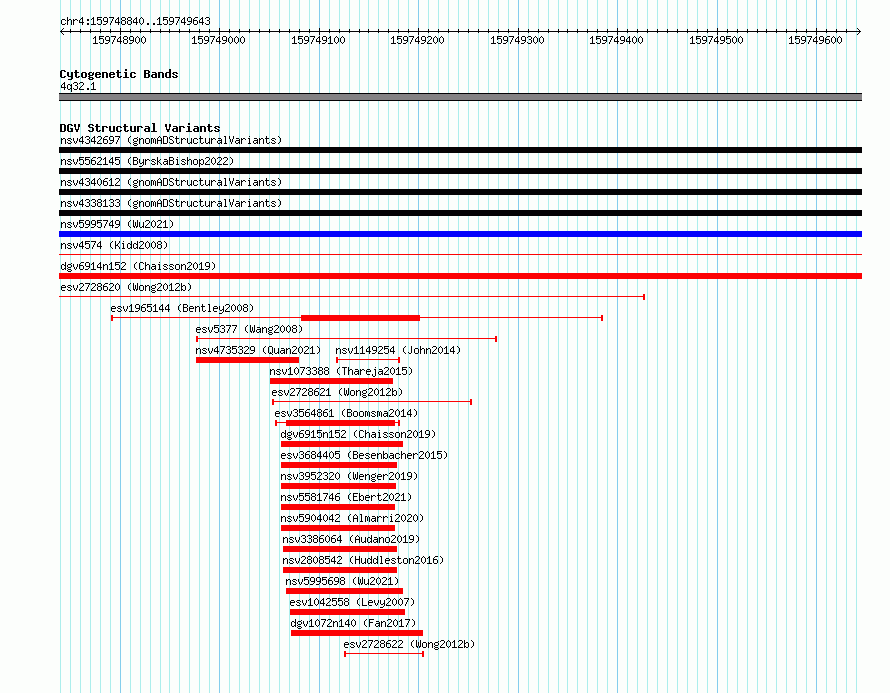Click the nsv4735329 (Quan2021) label
The width and height of the screenshot is (890, 693).
pyautogui.click(x=258, y=350)
